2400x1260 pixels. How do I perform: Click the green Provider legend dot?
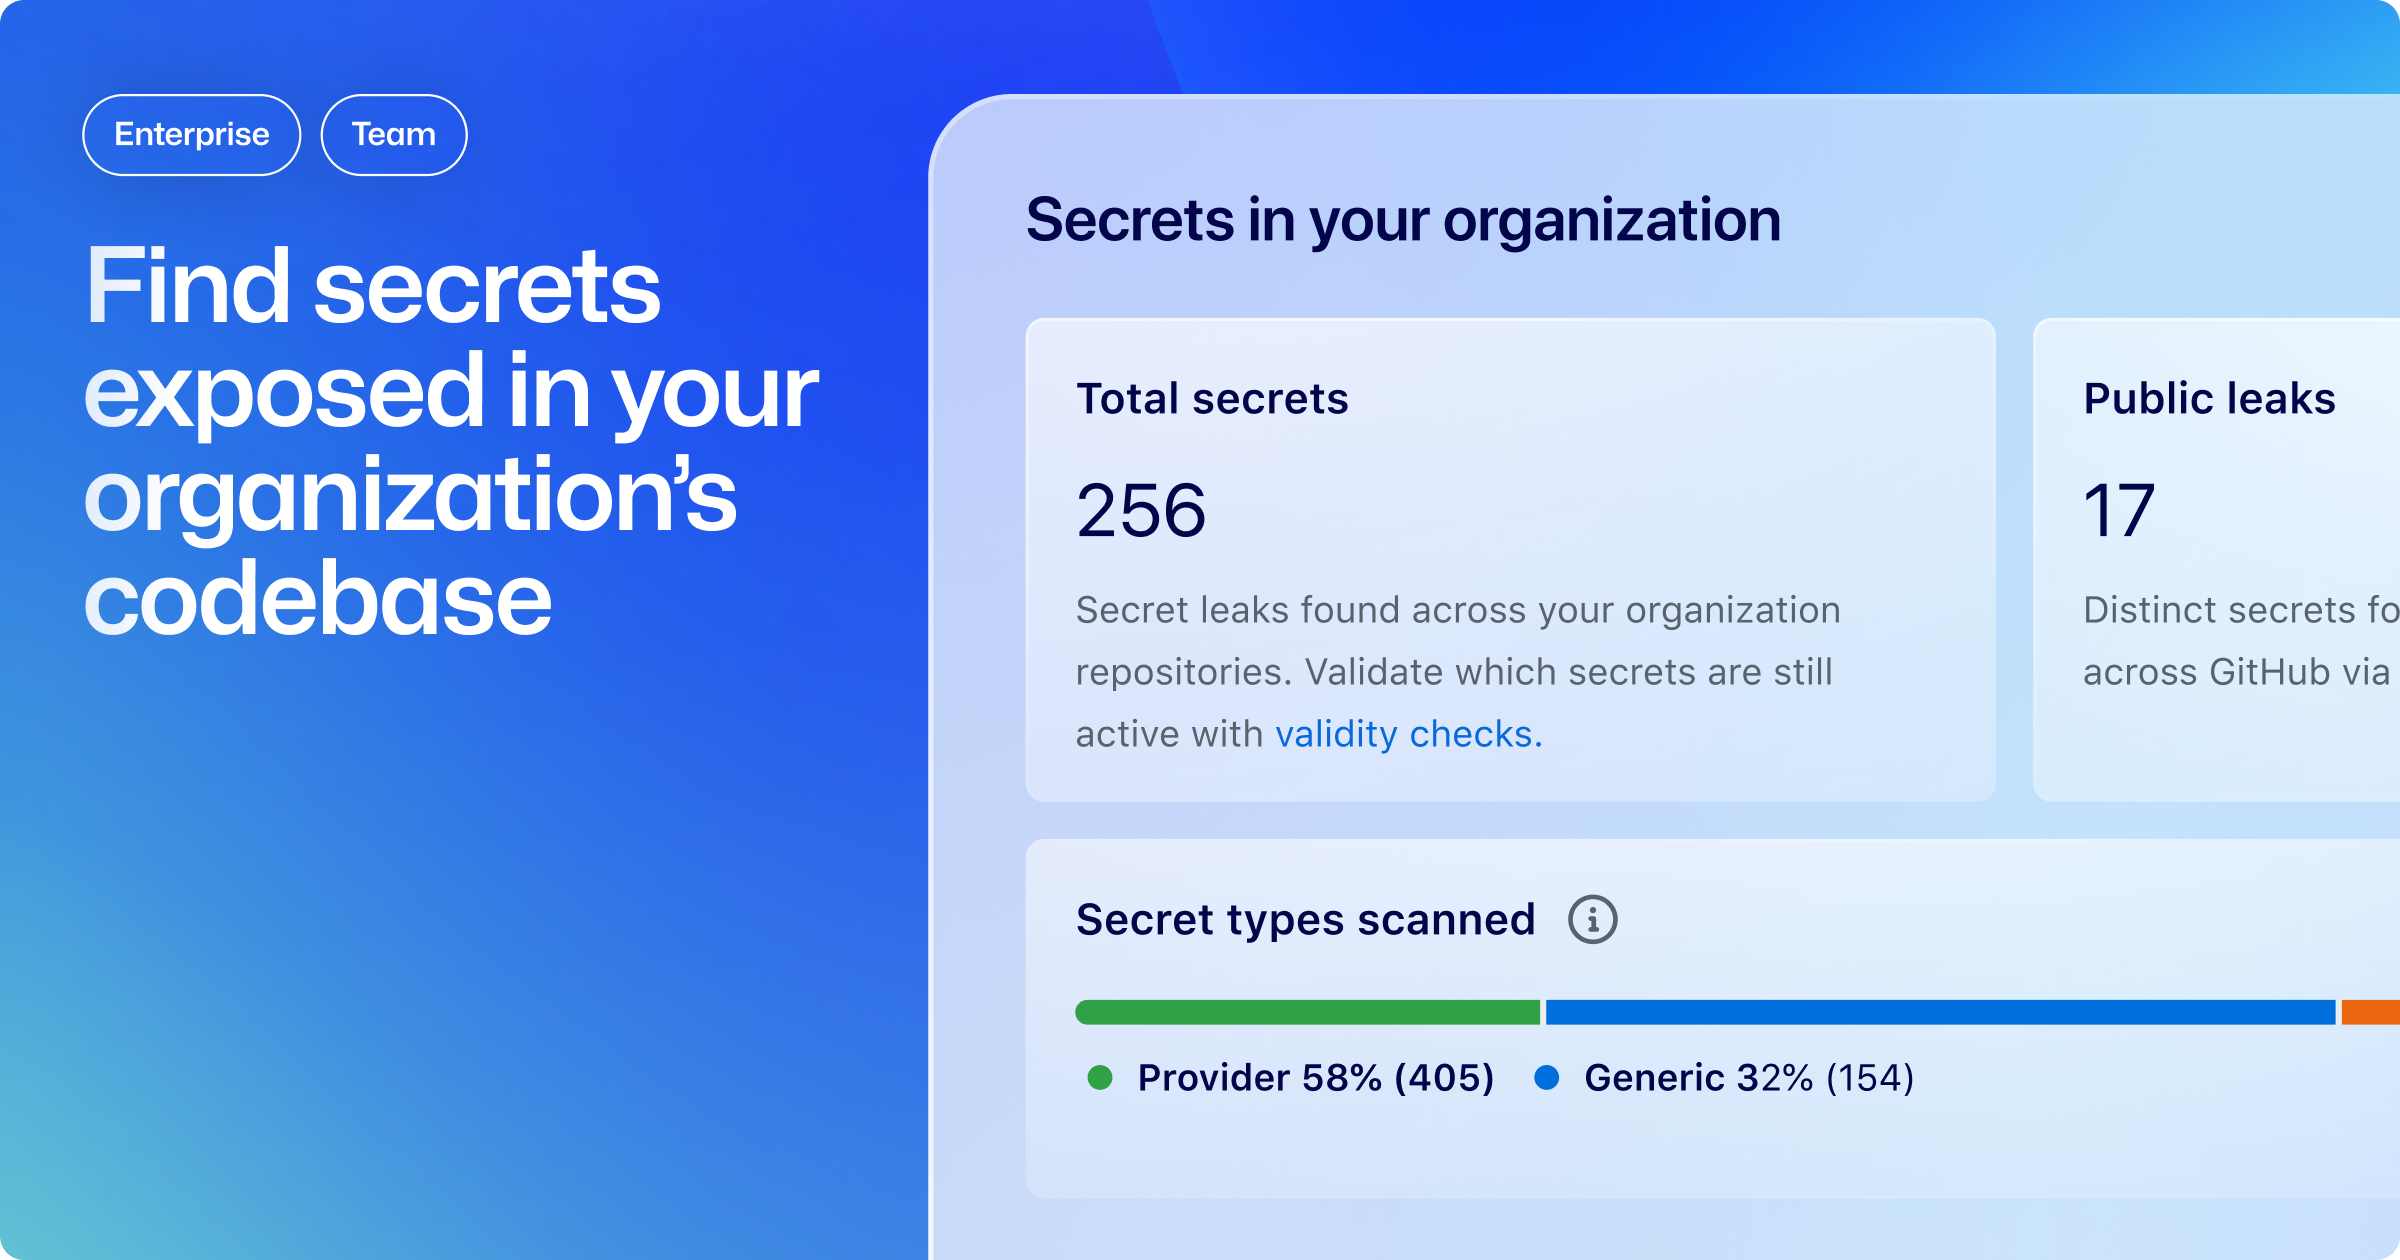(1100, 1077)
